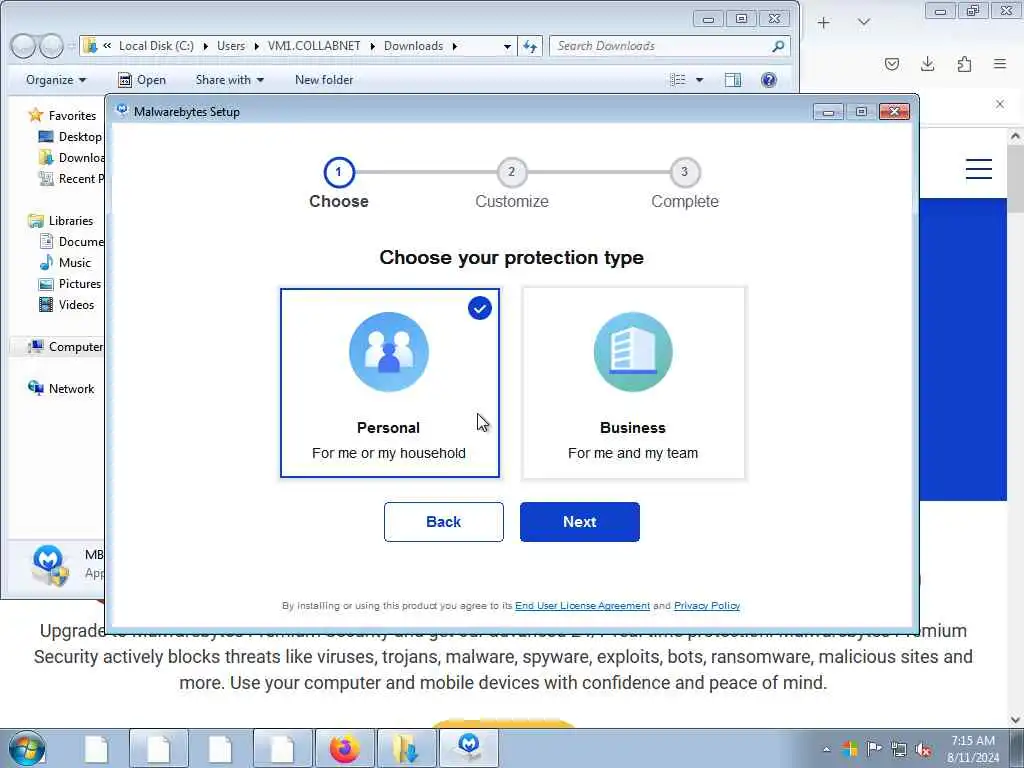Click the Back button in Malwarebytes Setup
1024x768 pixels.
pos(443,522)
